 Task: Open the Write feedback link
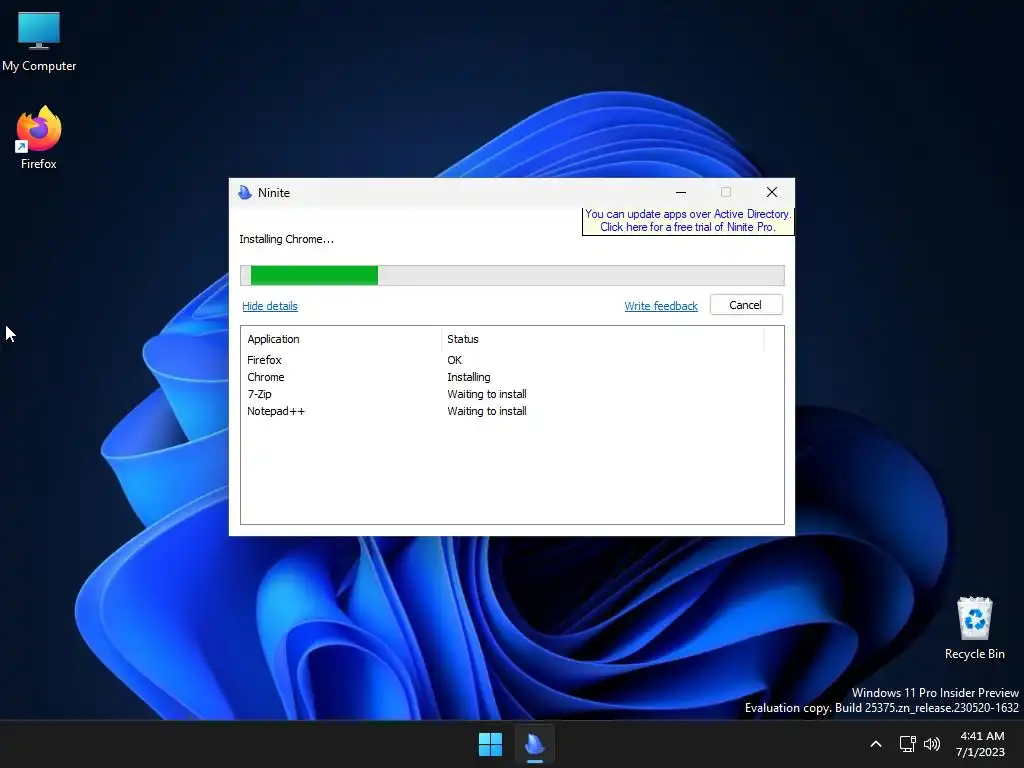[661, 306]
